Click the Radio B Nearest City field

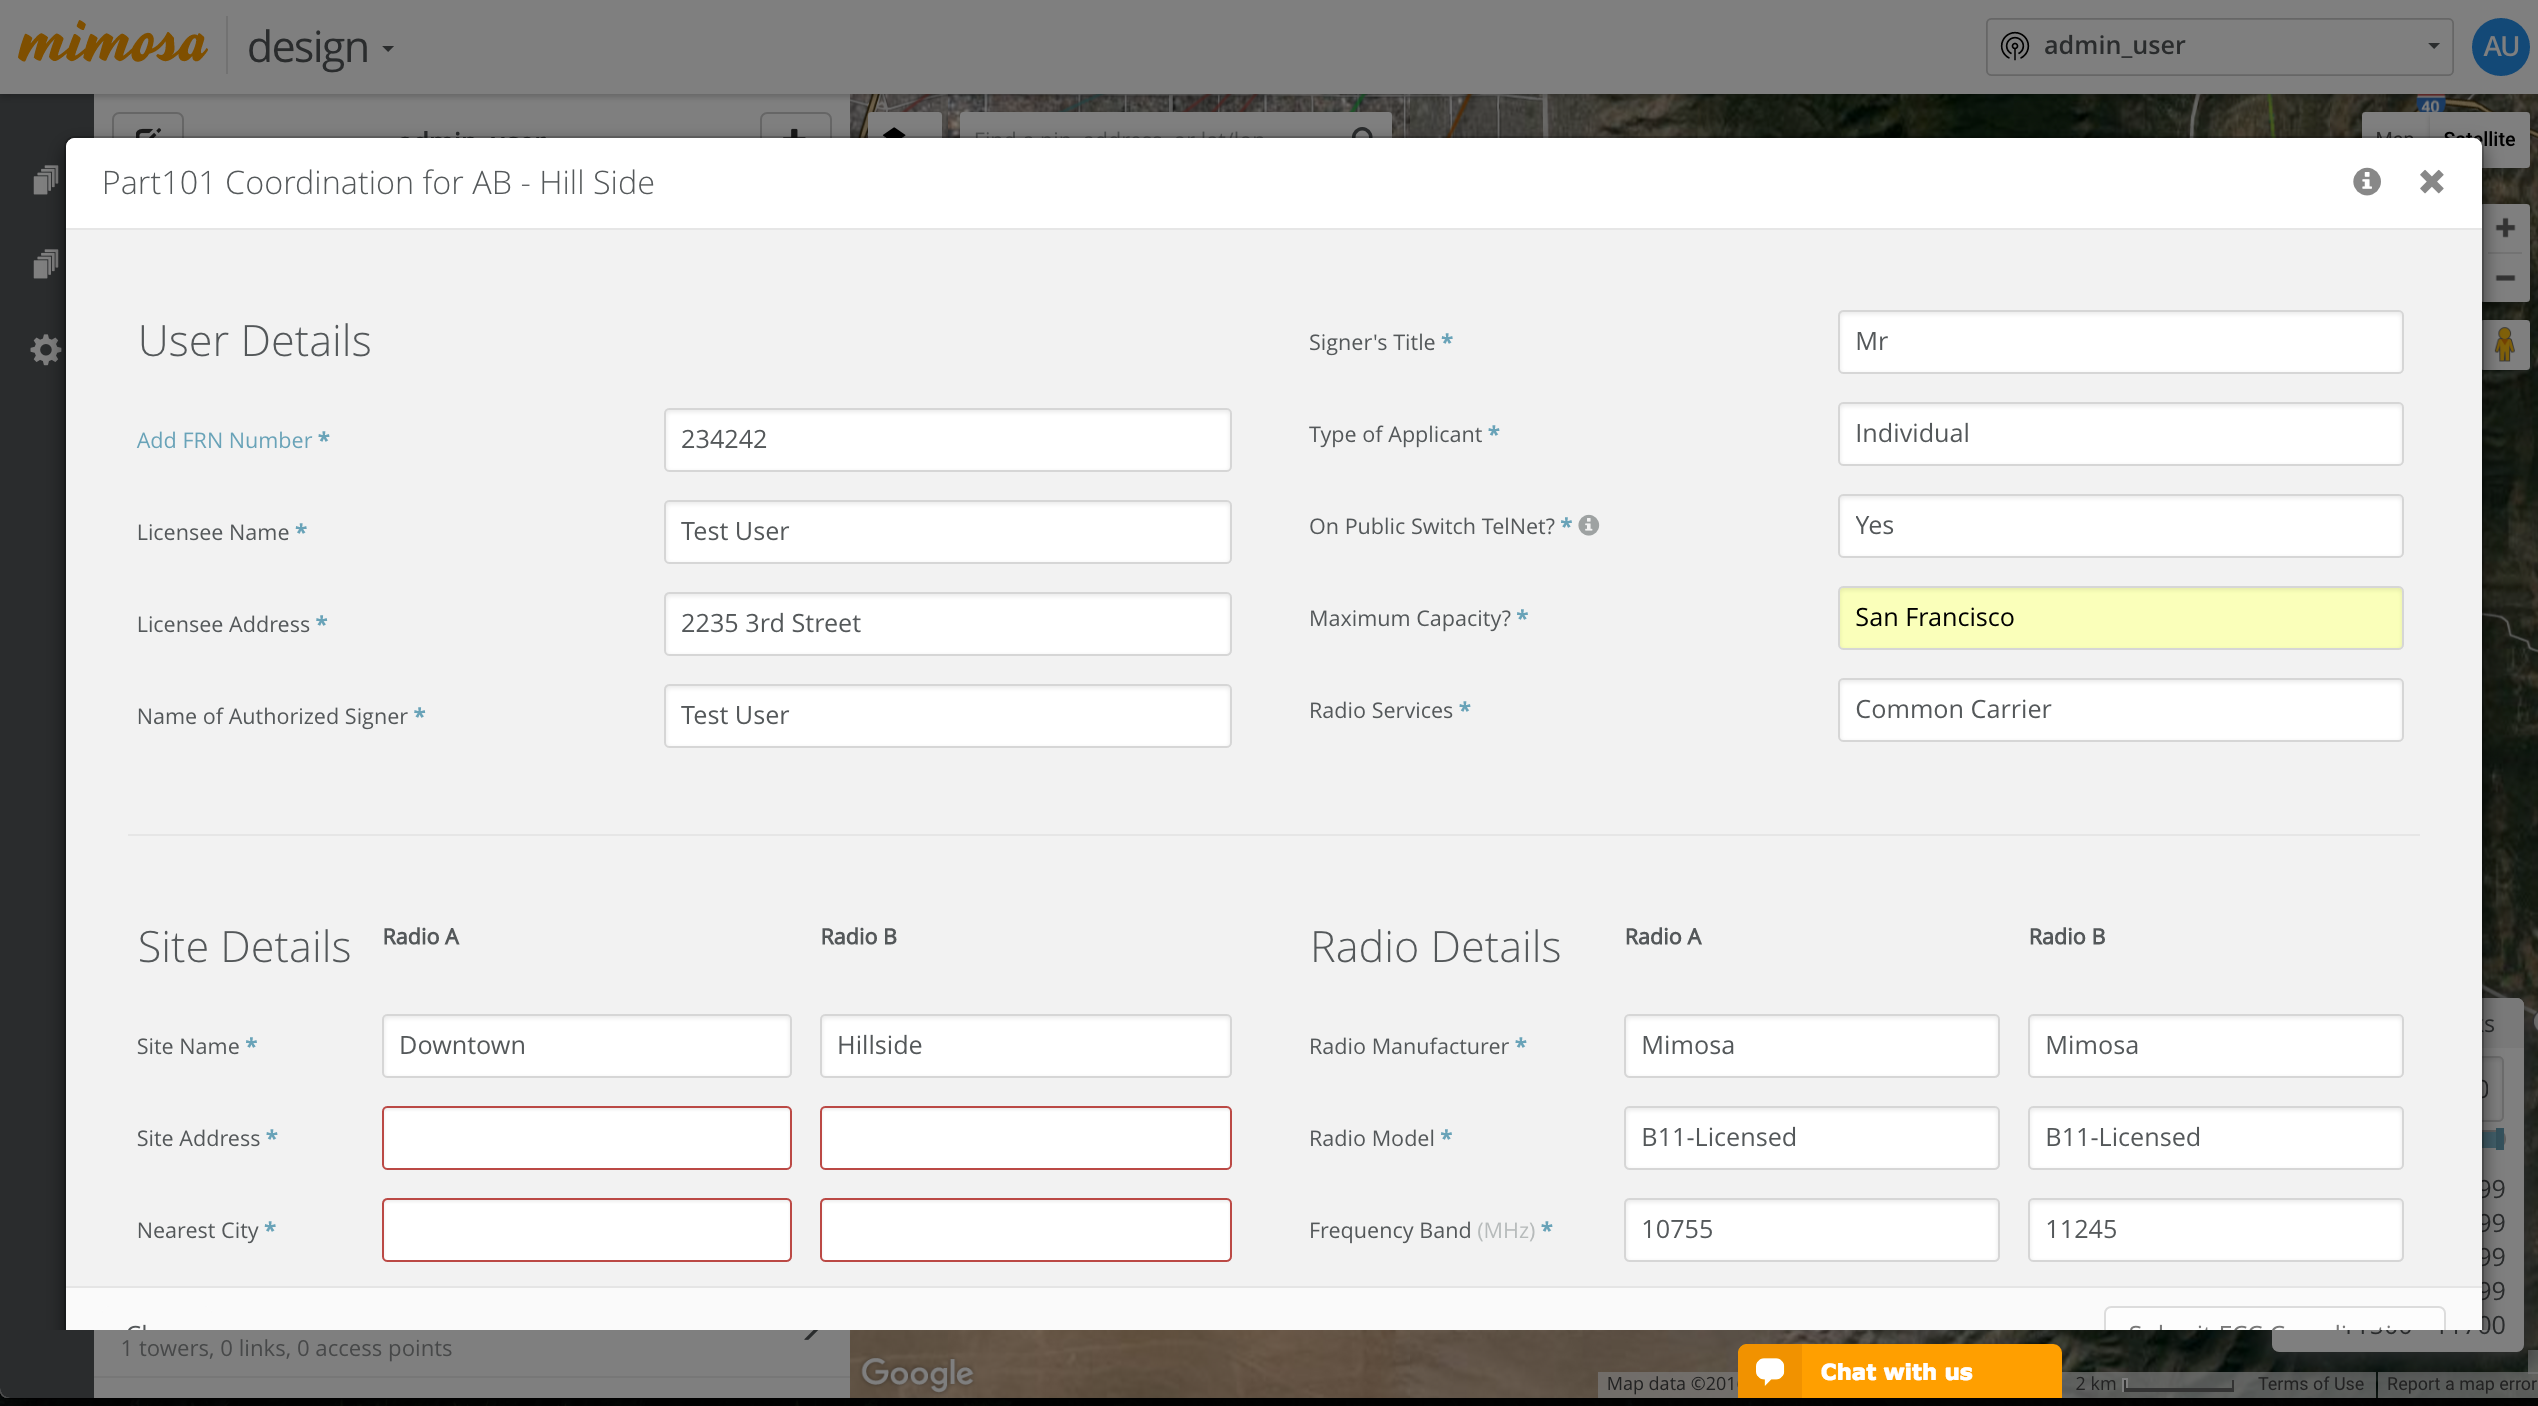[1025, 1230]
